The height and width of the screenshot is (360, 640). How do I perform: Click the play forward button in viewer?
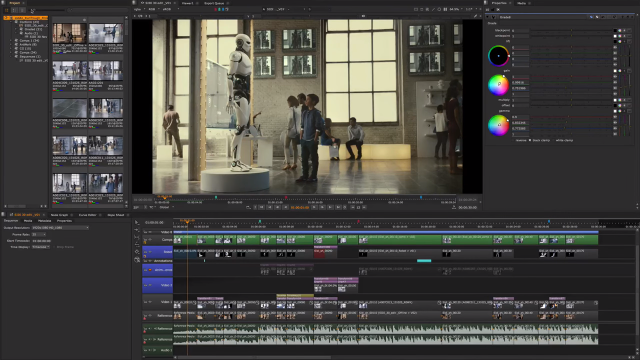pyautogui.click(x=314, y=207)
